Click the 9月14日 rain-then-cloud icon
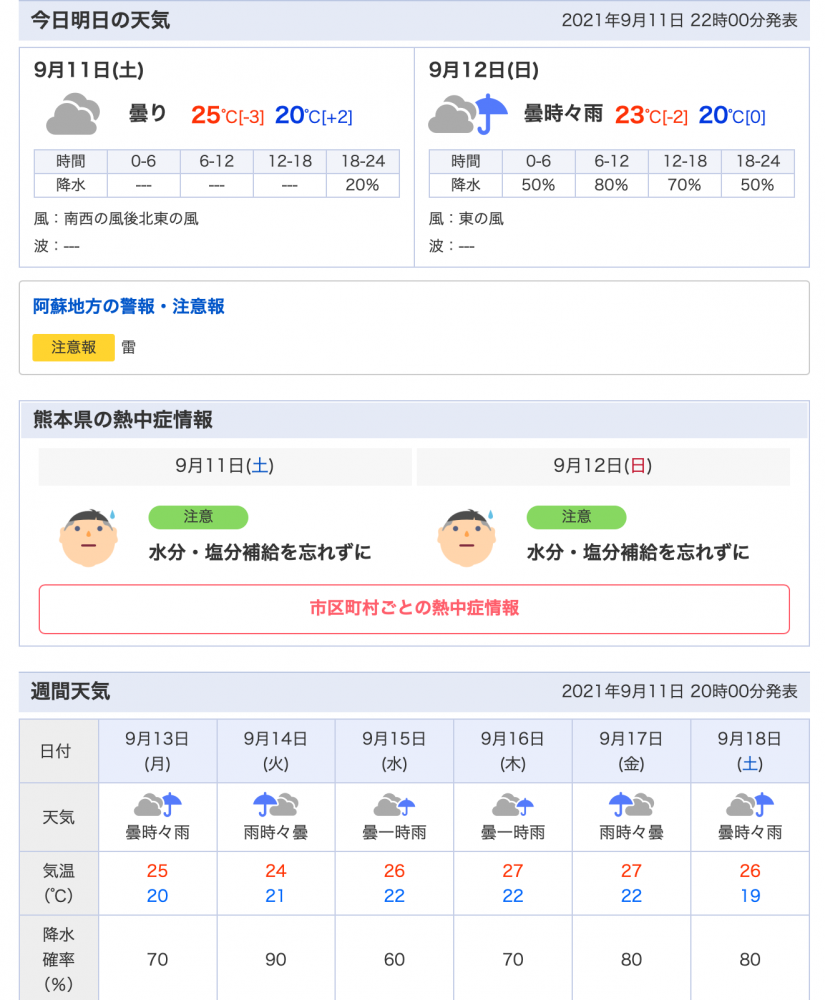This screenshot has width=825, height=1000. (x=275, y=805)
